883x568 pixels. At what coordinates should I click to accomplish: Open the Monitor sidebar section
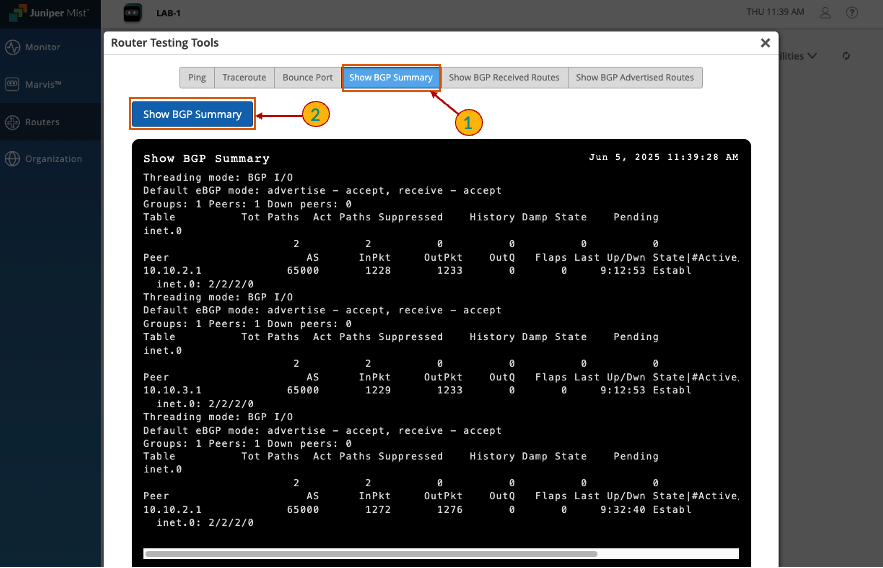[x=42, y=47]
